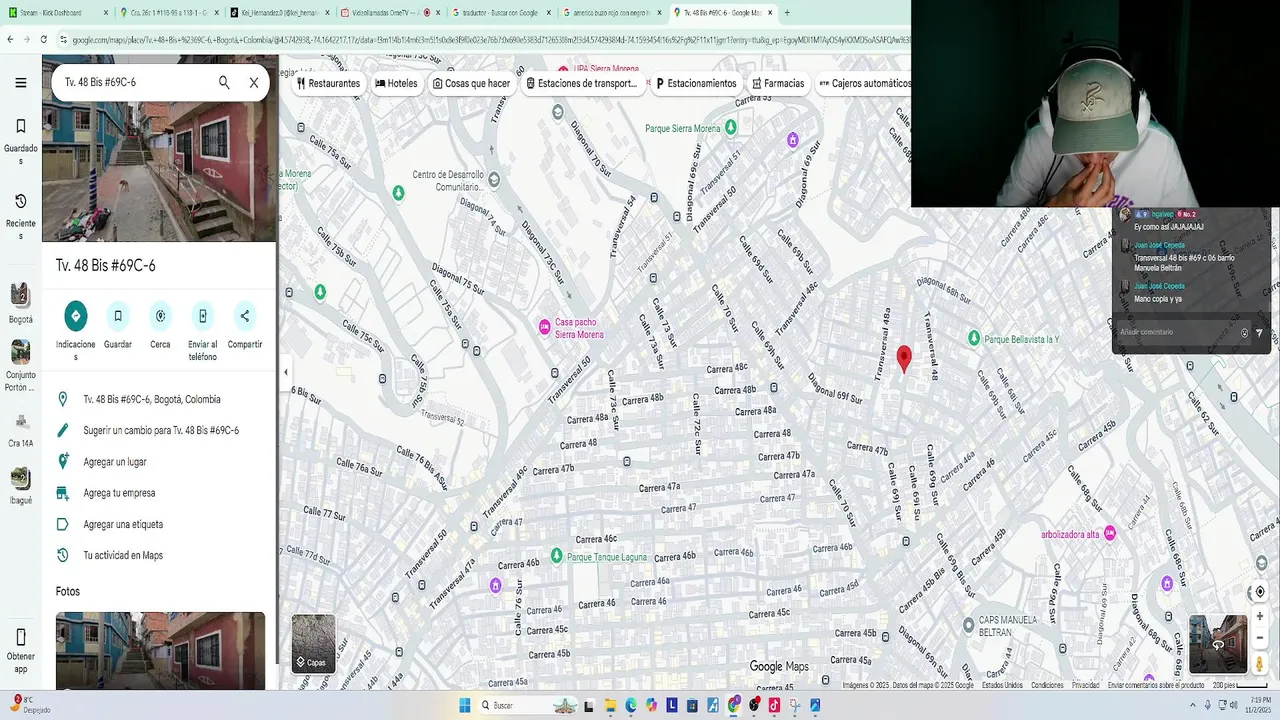Zoom in with the plus button
Viewport: 1280px width, 720px height.
click(1260, 616)
